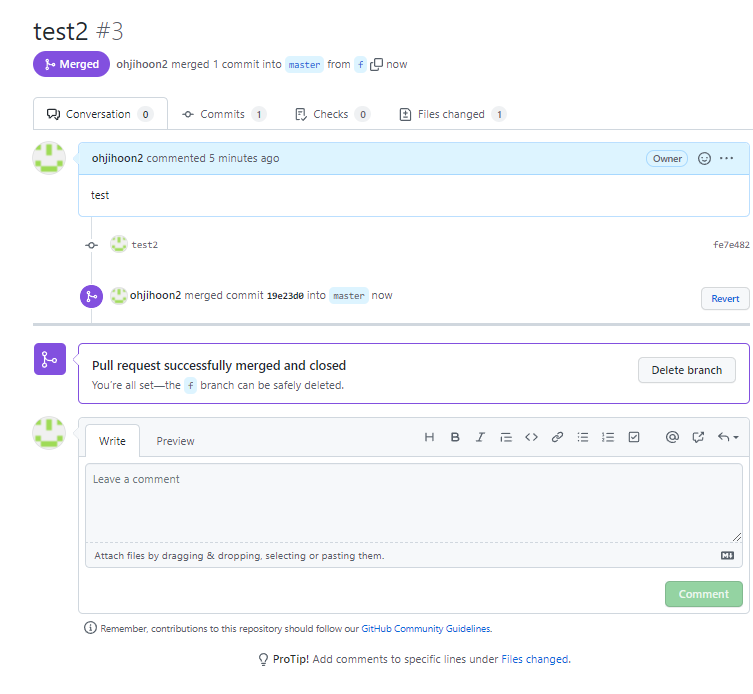This screenshot has height=694, width=753.
Task: Open commit hash fe7e482
Action: [731, 245]
